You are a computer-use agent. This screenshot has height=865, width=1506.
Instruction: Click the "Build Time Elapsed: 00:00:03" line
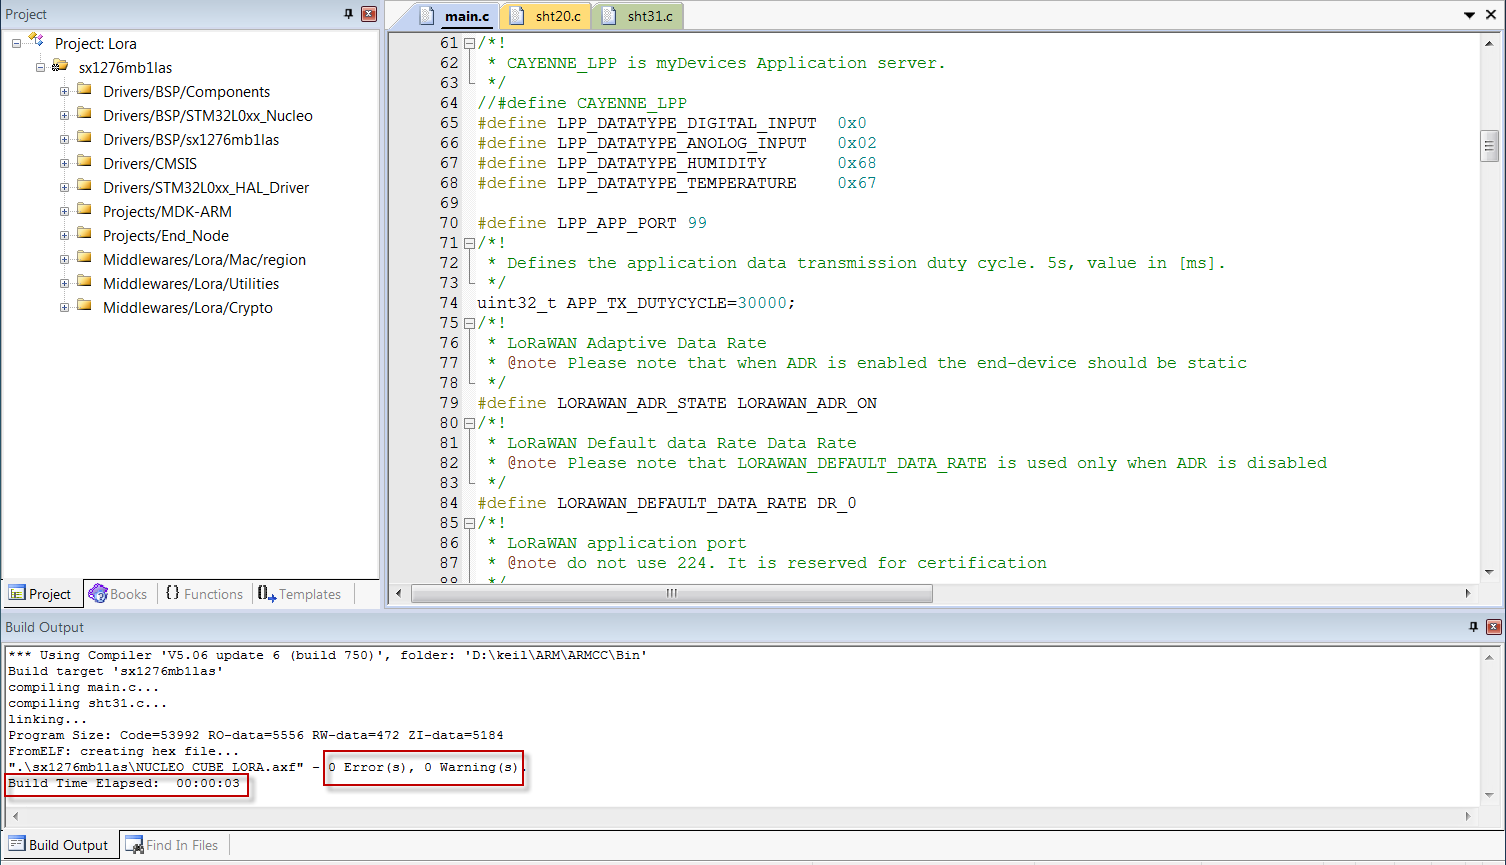(124, 783)
